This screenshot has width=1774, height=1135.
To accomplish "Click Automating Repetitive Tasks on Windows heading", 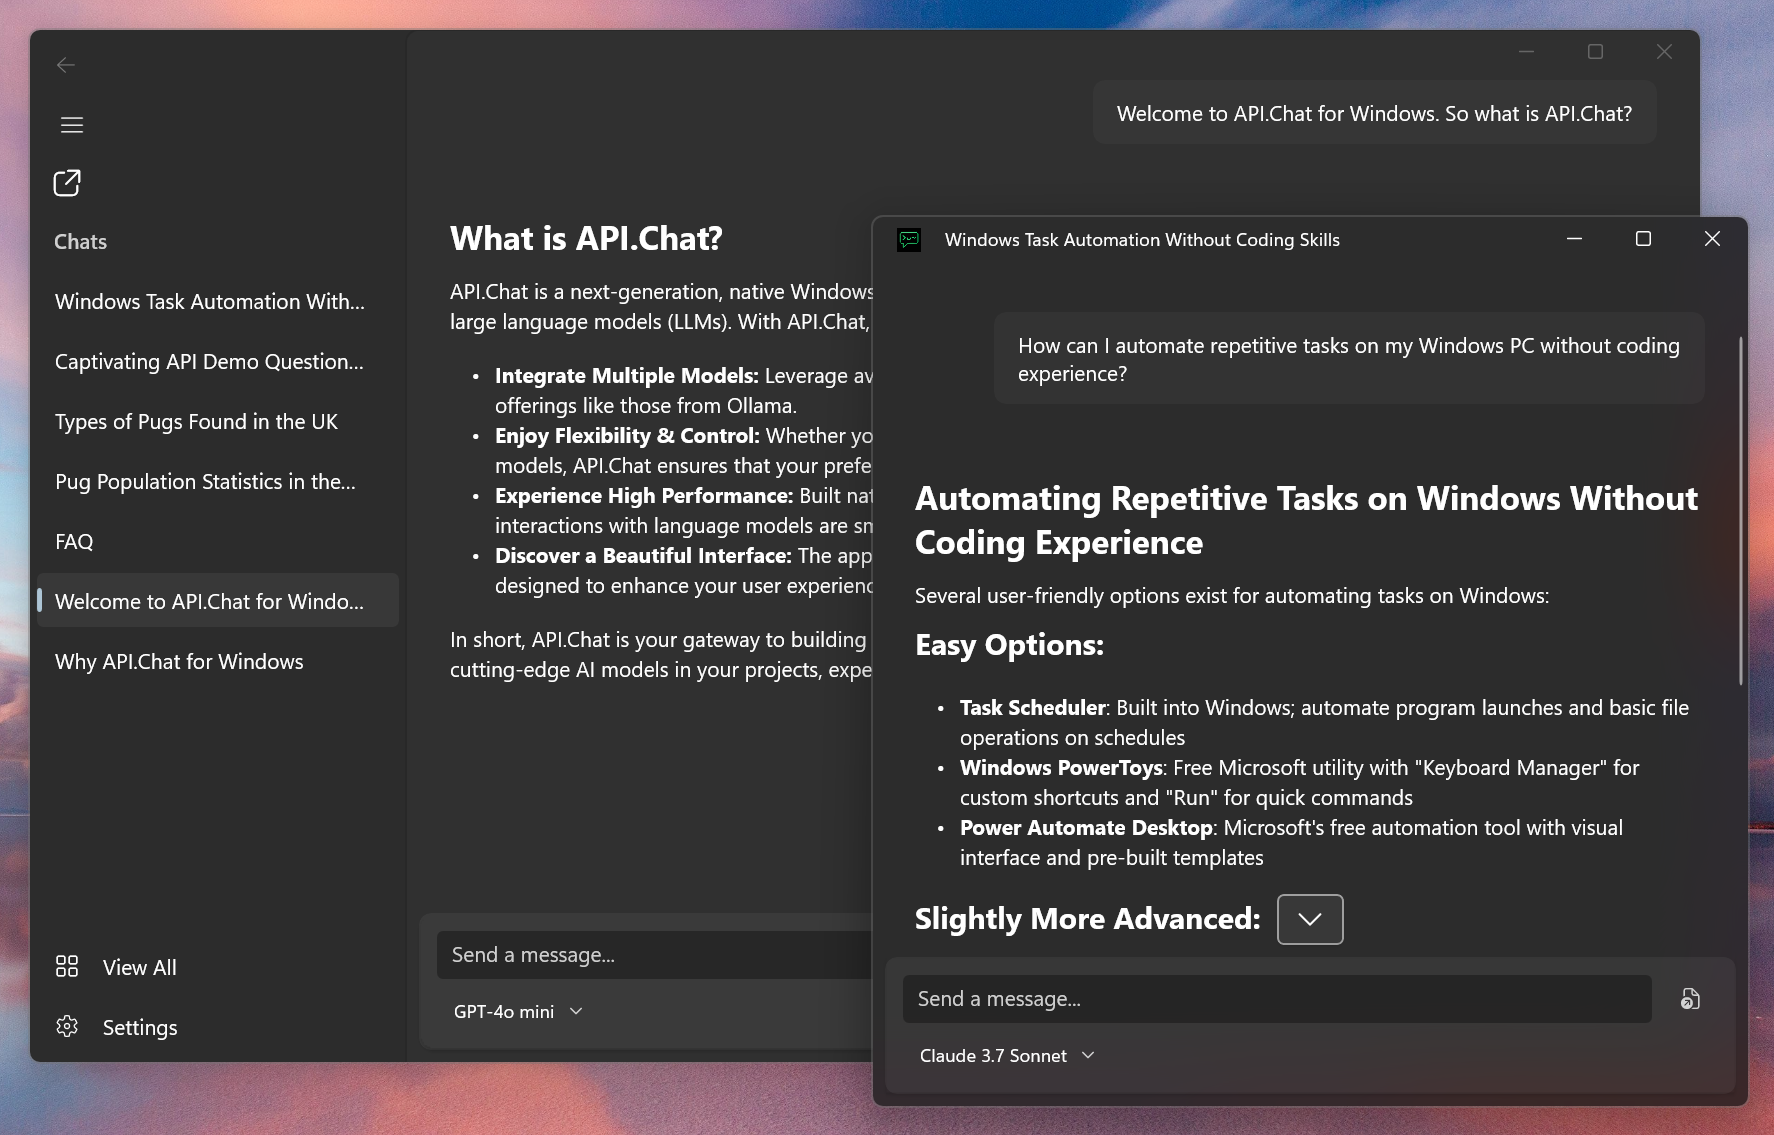I will [x=1306, y=520].
